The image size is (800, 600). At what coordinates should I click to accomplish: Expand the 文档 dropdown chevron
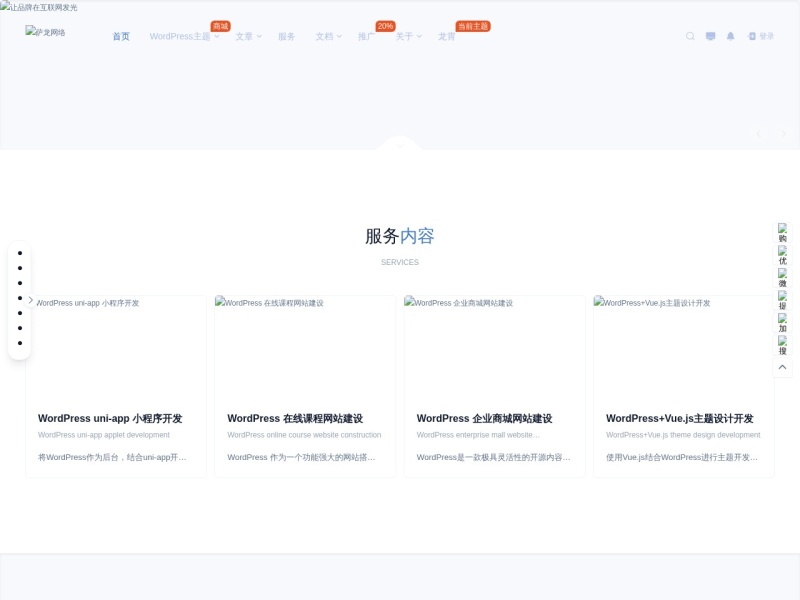coord(339,36)
